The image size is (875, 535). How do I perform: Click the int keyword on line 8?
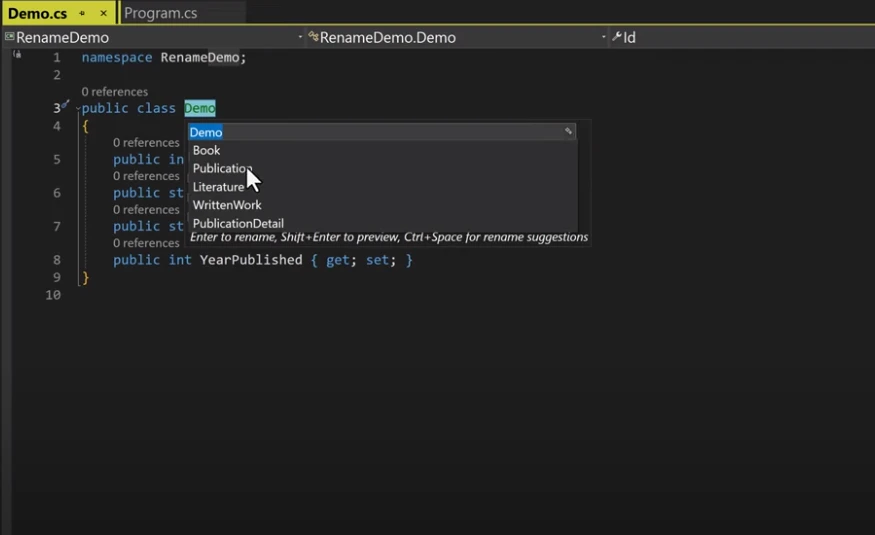point(180,260)
